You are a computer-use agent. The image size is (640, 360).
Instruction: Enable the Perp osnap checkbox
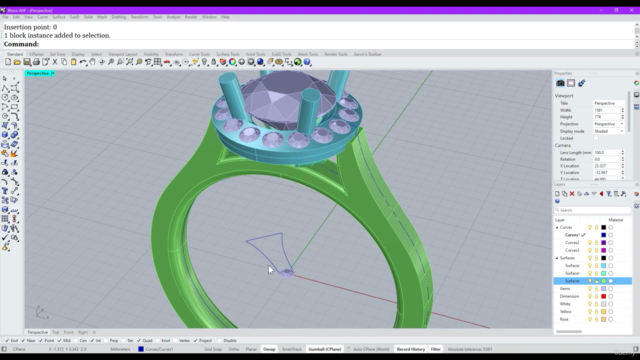pos(107,340)
